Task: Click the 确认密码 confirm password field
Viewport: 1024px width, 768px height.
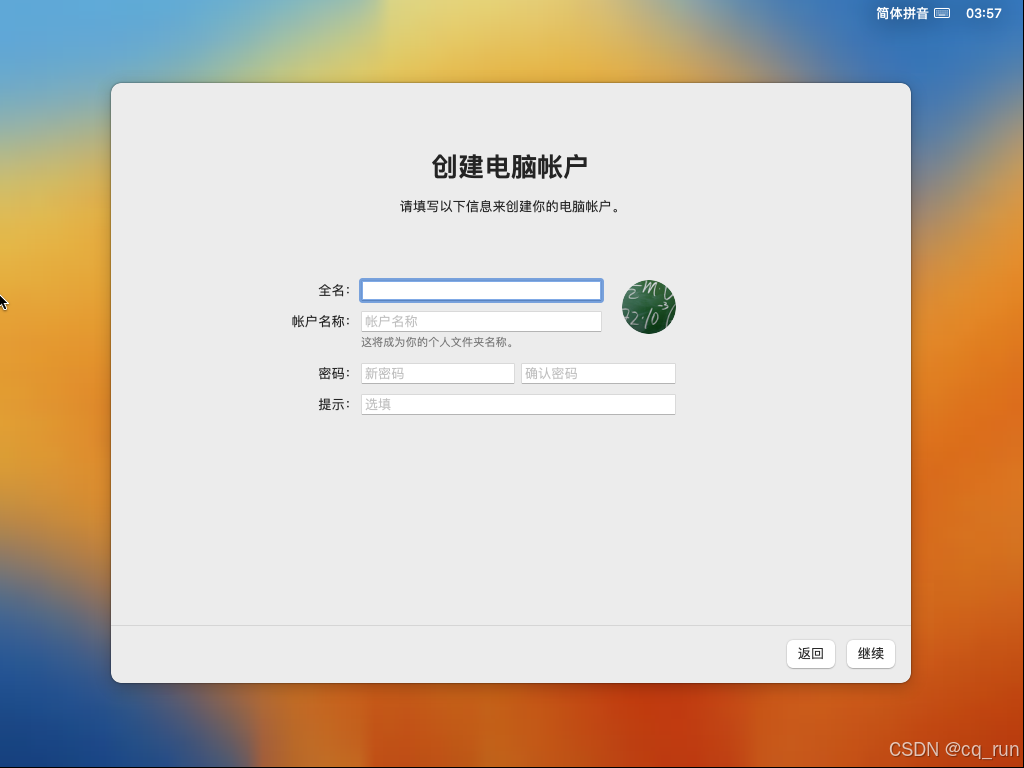Action: pos(598,374)
